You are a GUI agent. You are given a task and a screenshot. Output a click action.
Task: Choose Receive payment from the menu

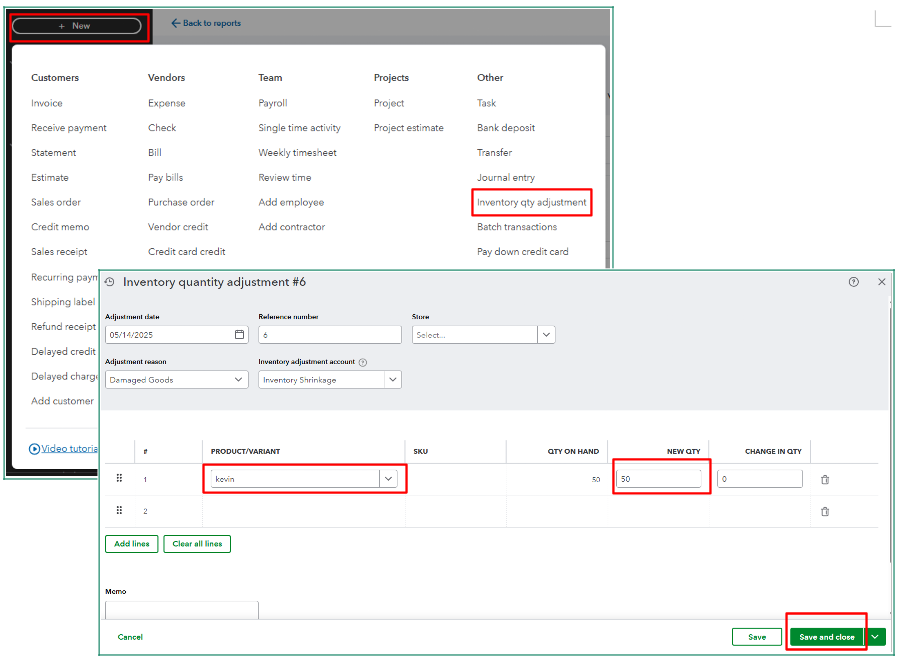69,128
